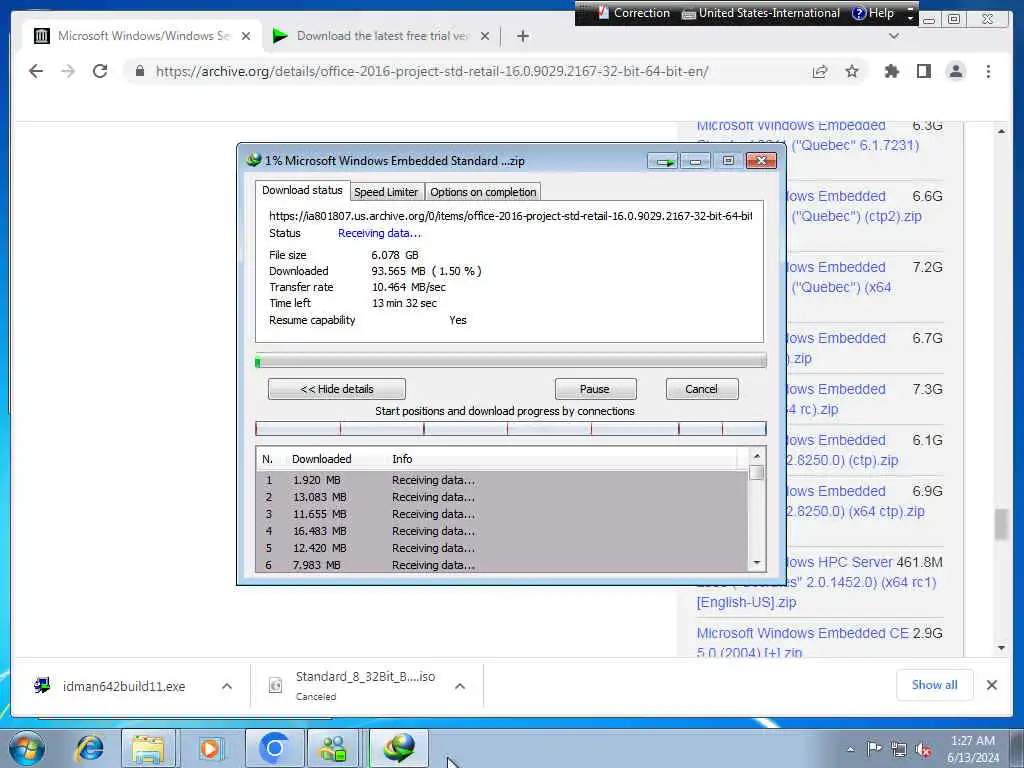Close the downloads bar
The image size is (1024, 768).
click(991, 685)
